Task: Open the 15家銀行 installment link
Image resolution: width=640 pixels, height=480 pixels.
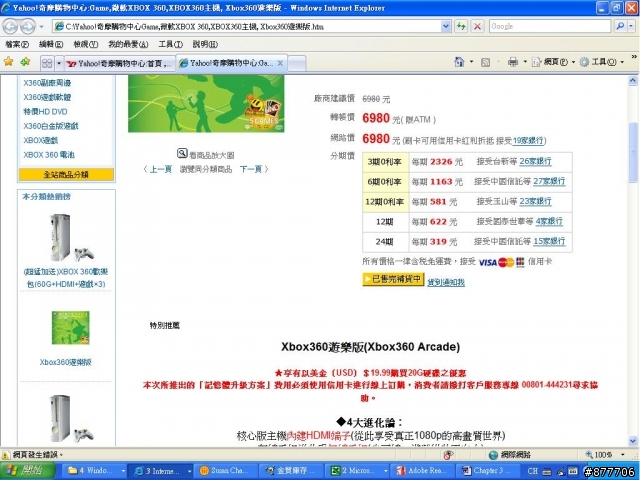Action: 549,241
